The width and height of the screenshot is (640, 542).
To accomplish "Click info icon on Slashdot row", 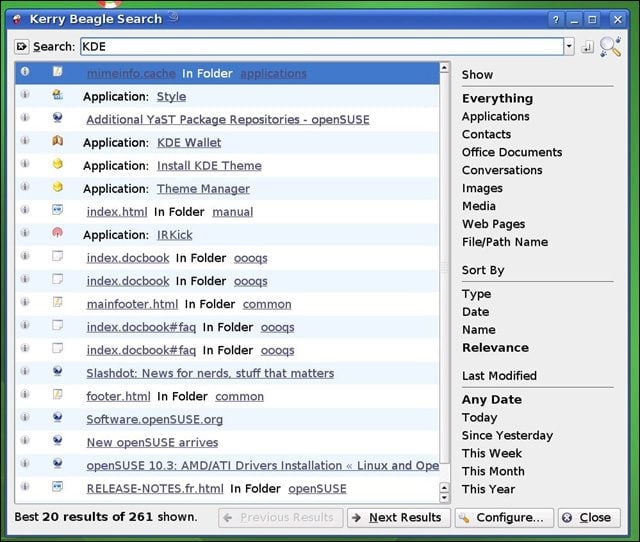I will [25, 371].
